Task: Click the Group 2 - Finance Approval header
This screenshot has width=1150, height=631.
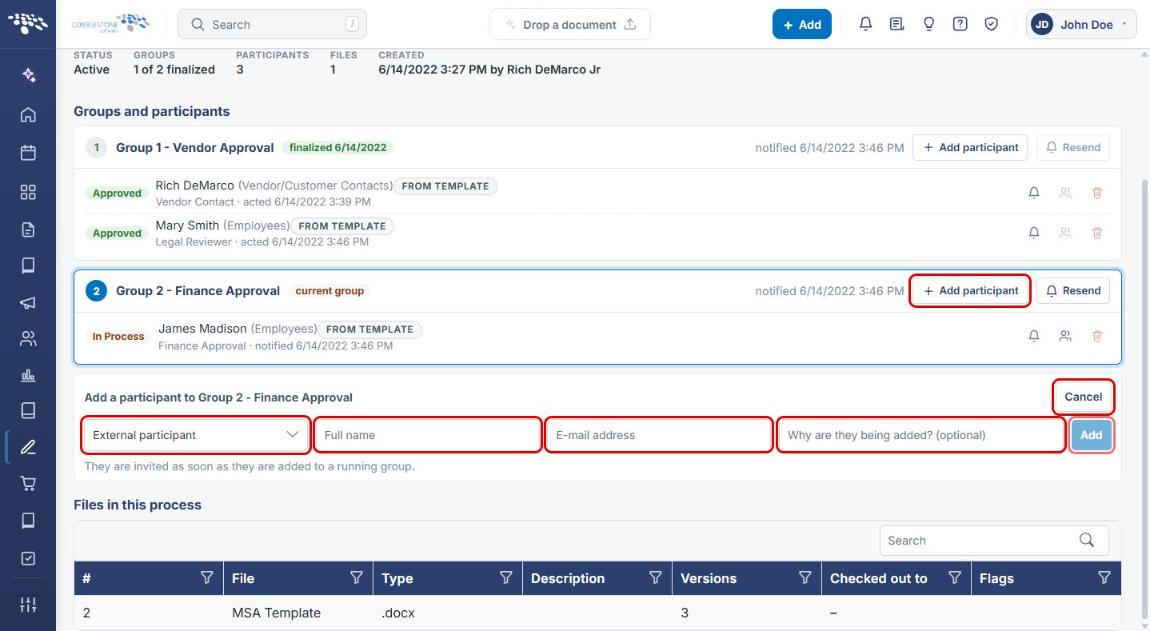Action: tap(198, 291)
